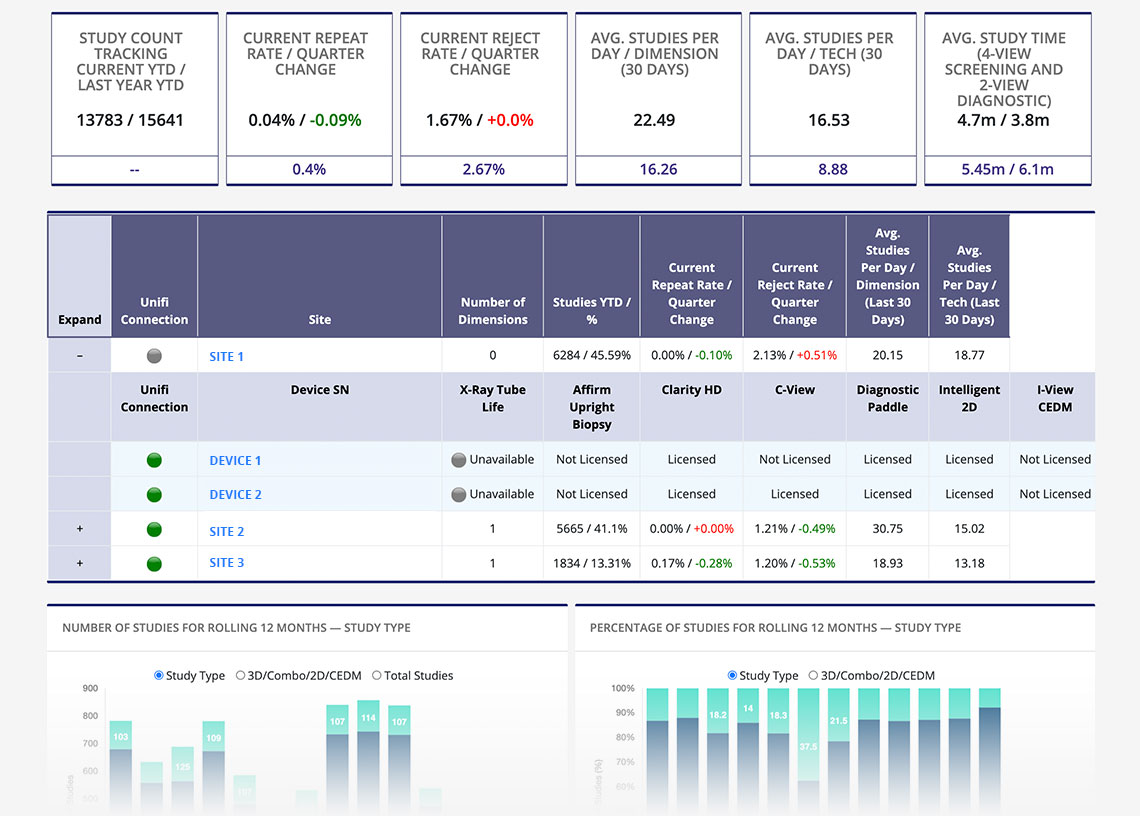Sort by the Site column header
Image resolution: width=1140 pixels, height=816 pixels.
coord(319,320)
